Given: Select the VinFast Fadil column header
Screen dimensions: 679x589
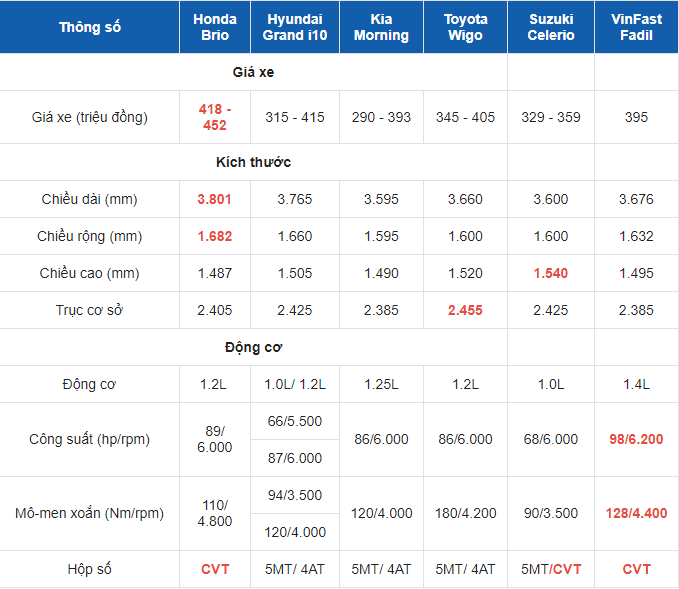Looking at the screenshot, I should (636, 27).
